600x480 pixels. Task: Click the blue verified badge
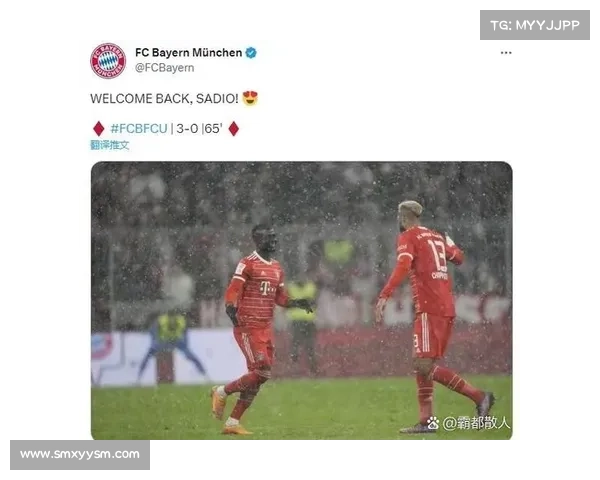[251, 52]
